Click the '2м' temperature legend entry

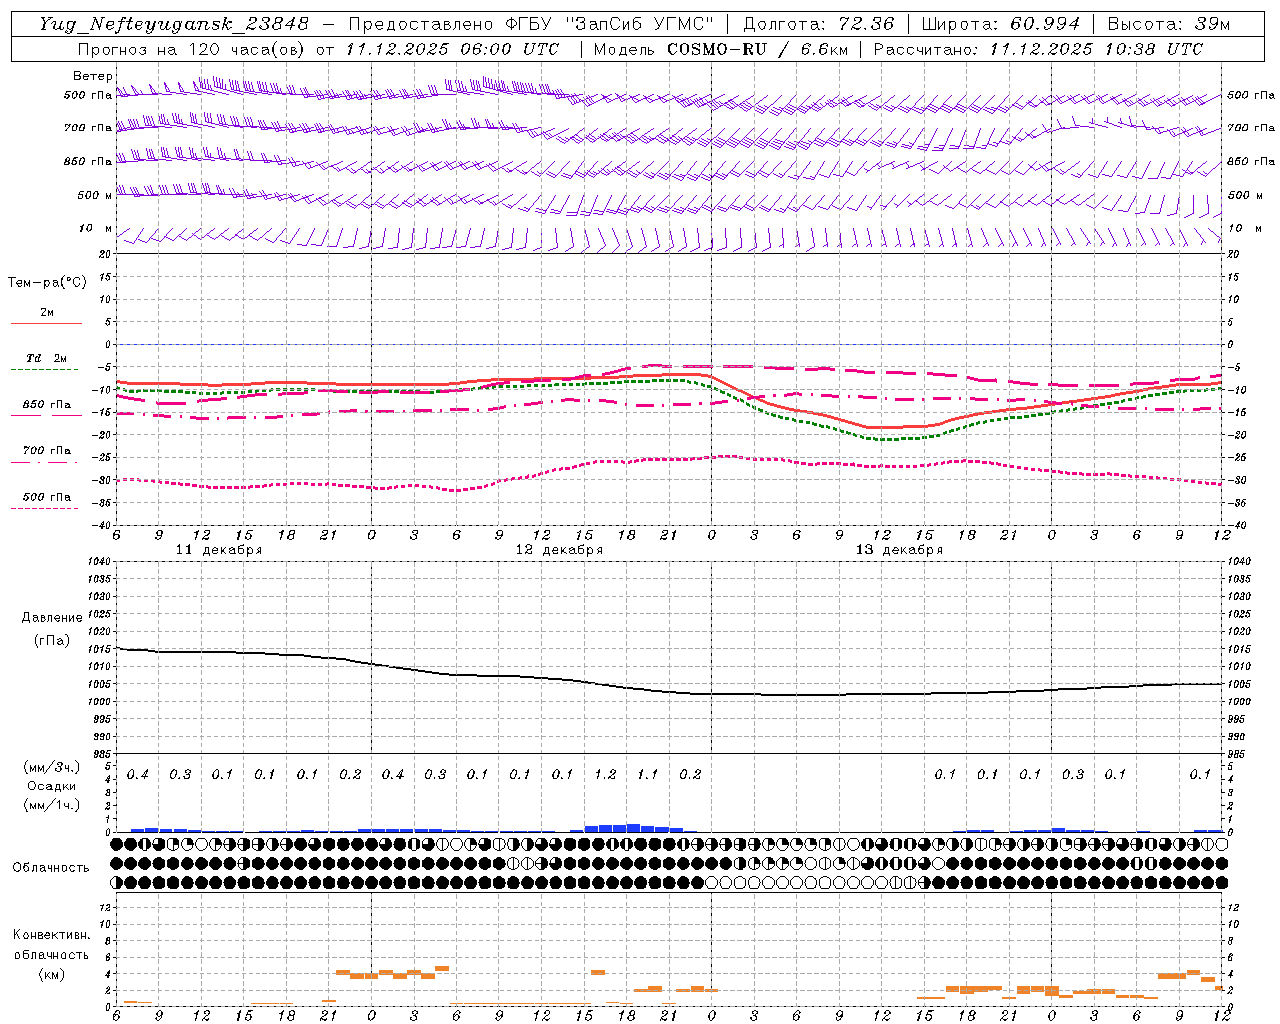click(x=47, y=313)
